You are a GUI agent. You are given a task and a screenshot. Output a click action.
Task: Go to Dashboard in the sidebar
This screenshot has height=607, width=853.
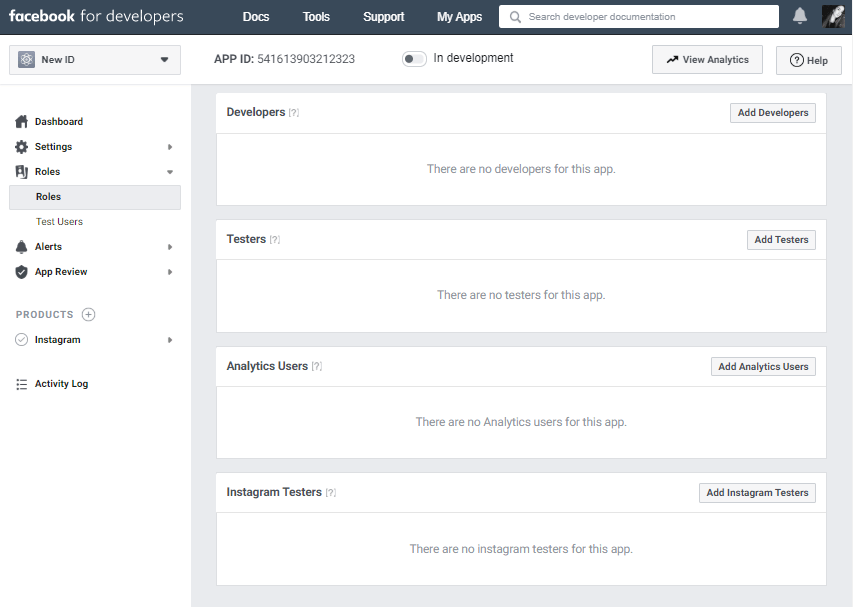[x=59, y=121]
